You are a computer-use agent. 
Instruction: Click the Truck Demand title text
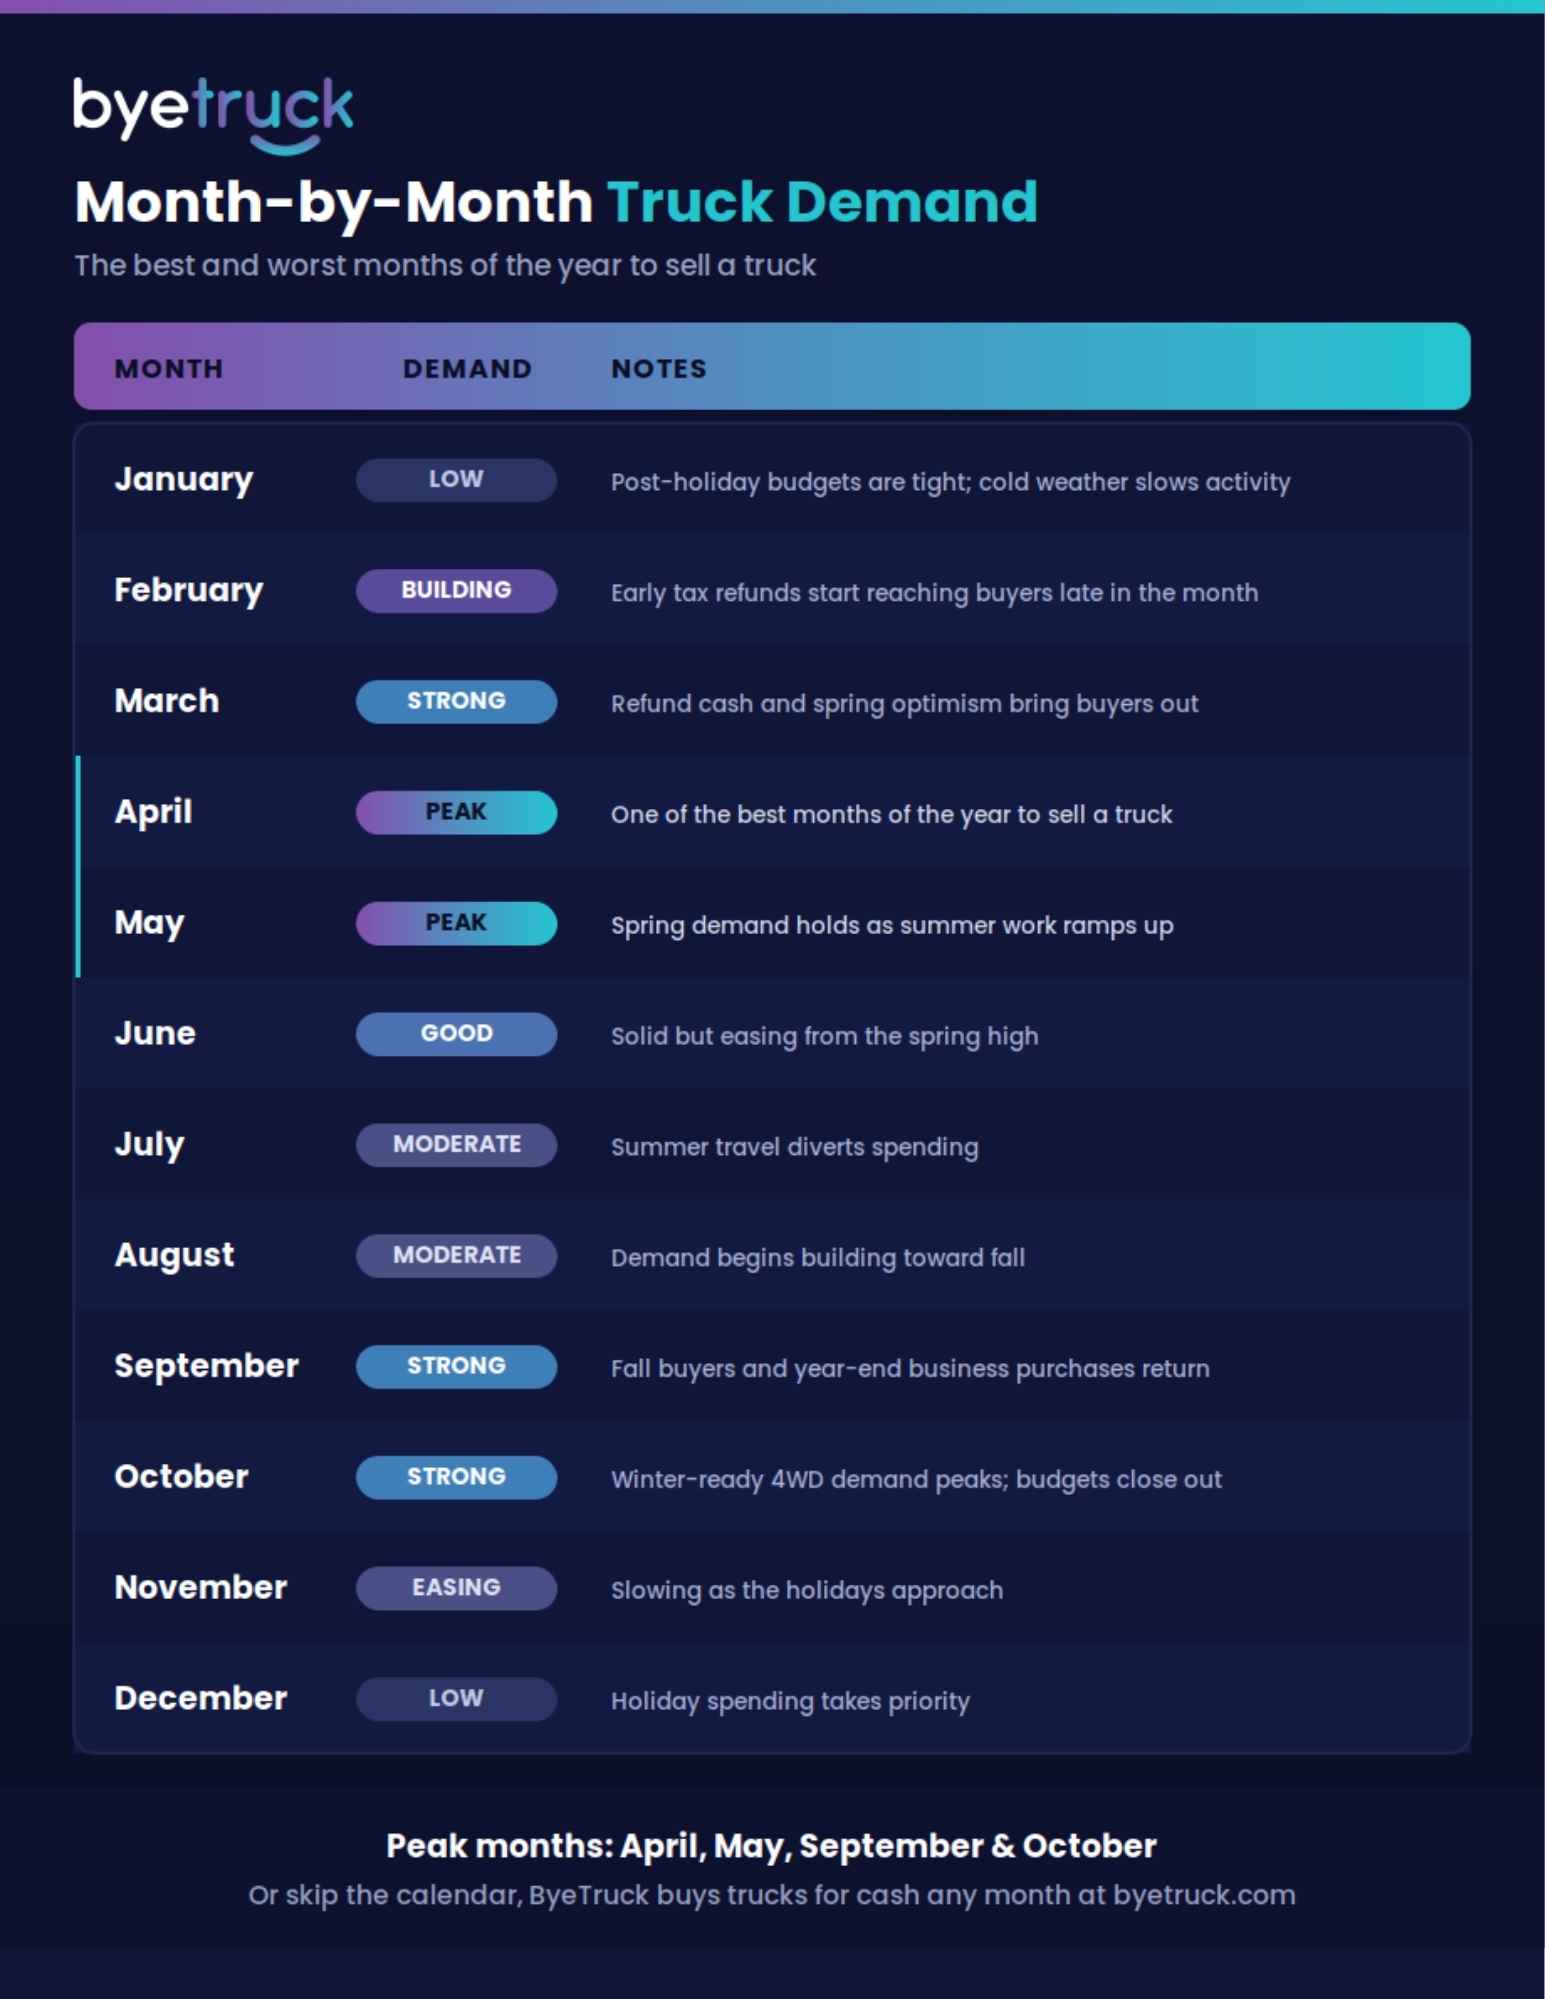822,202
